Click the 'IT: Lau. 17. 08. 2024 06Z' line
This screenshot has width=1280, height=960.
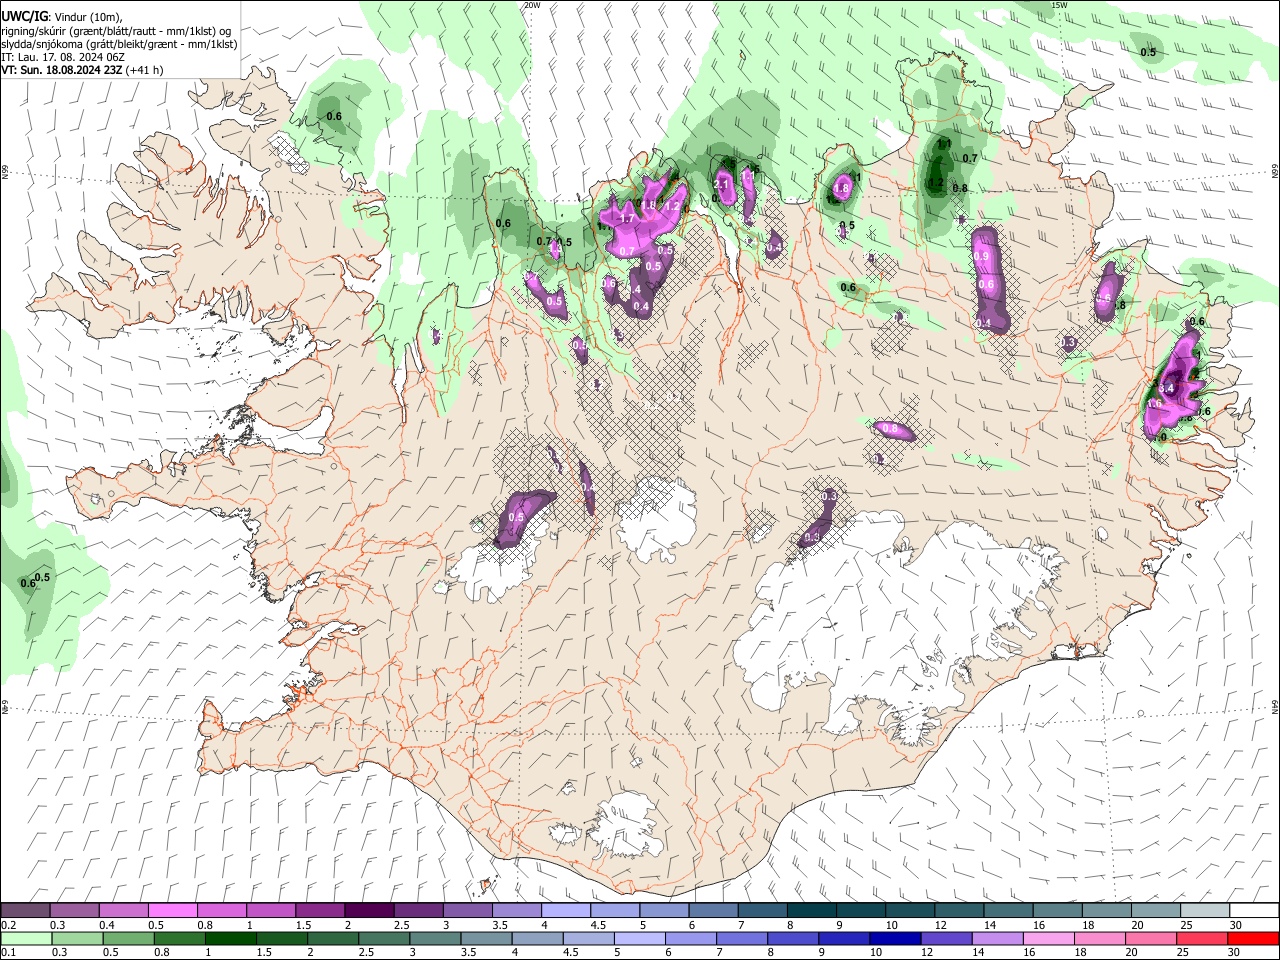[x=63, y=57]
